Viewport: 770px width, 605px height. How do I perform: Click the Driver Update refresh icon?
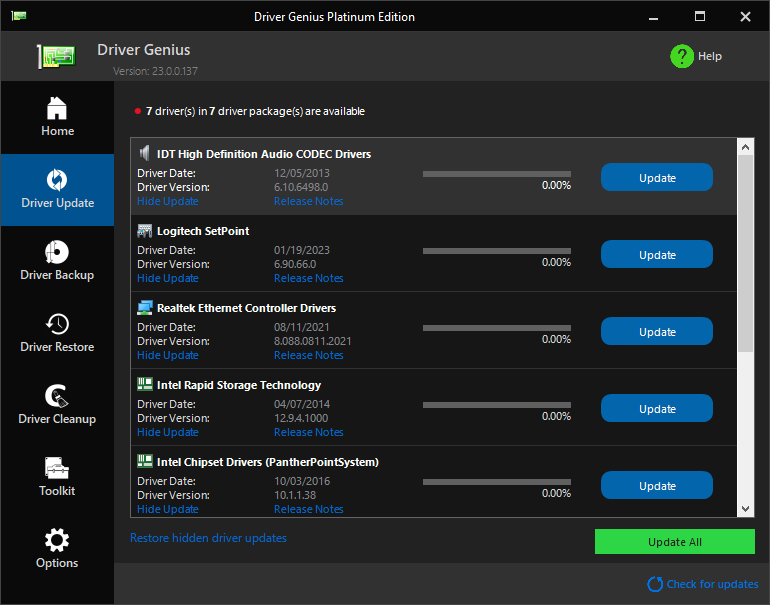pyautogui.click(x=57, y=180)
